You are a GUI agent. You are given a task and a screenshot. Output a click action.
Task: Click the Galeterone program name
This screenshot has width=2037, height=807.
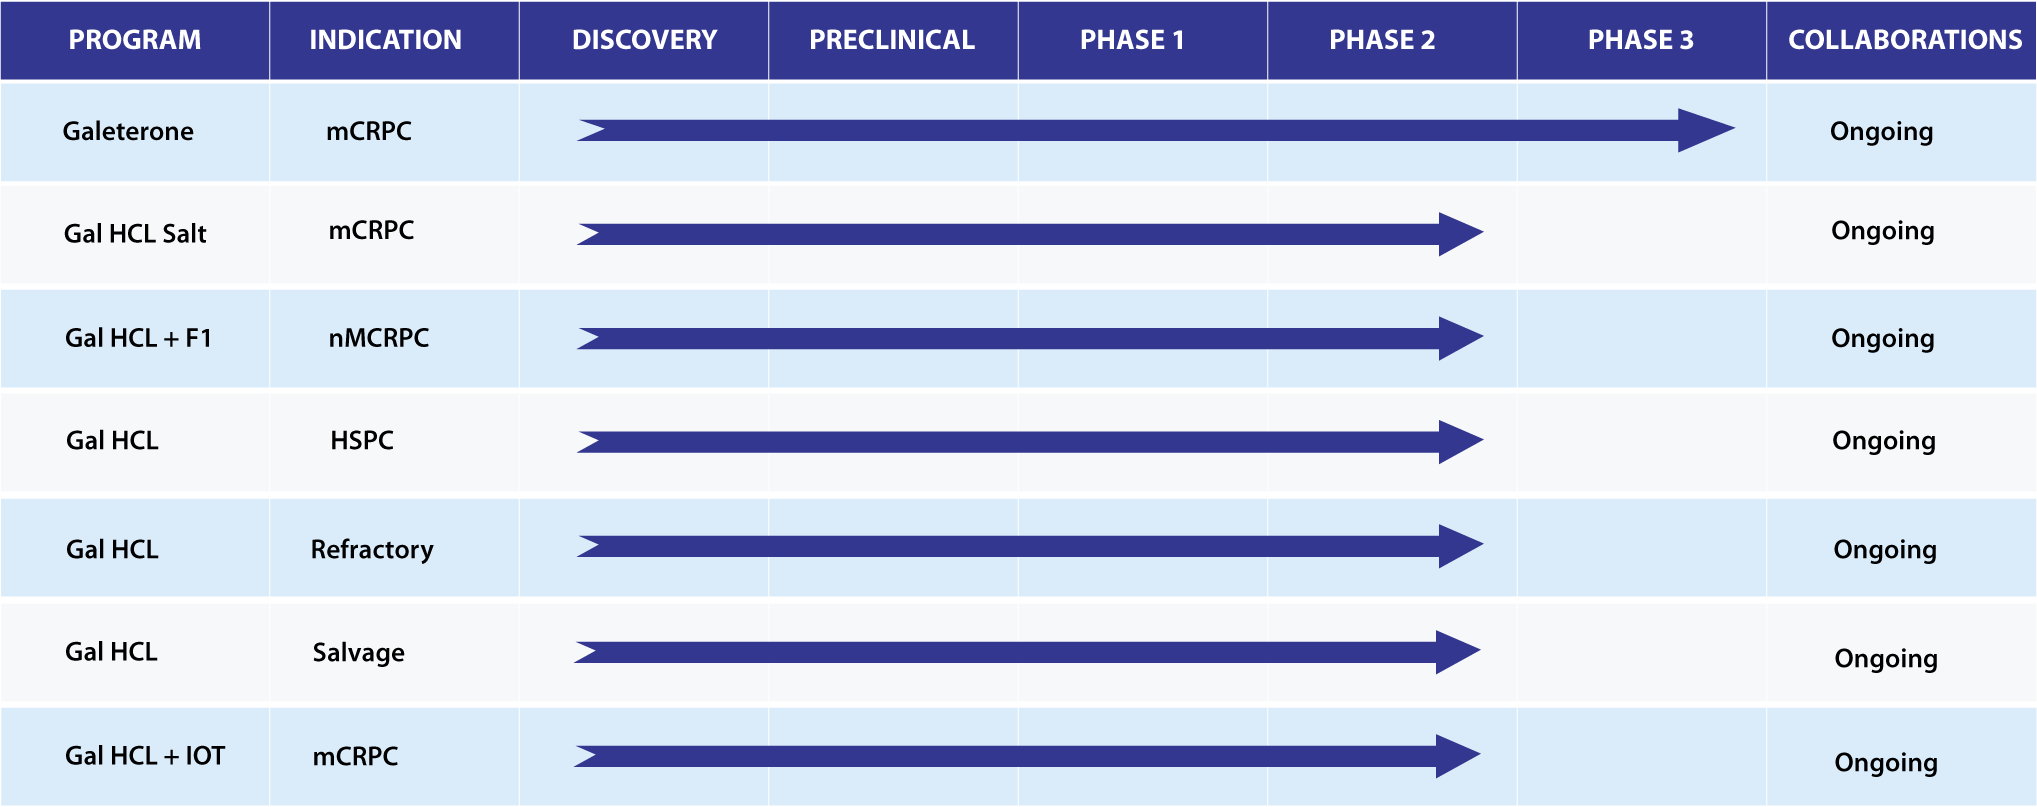[x=128, y=131]
